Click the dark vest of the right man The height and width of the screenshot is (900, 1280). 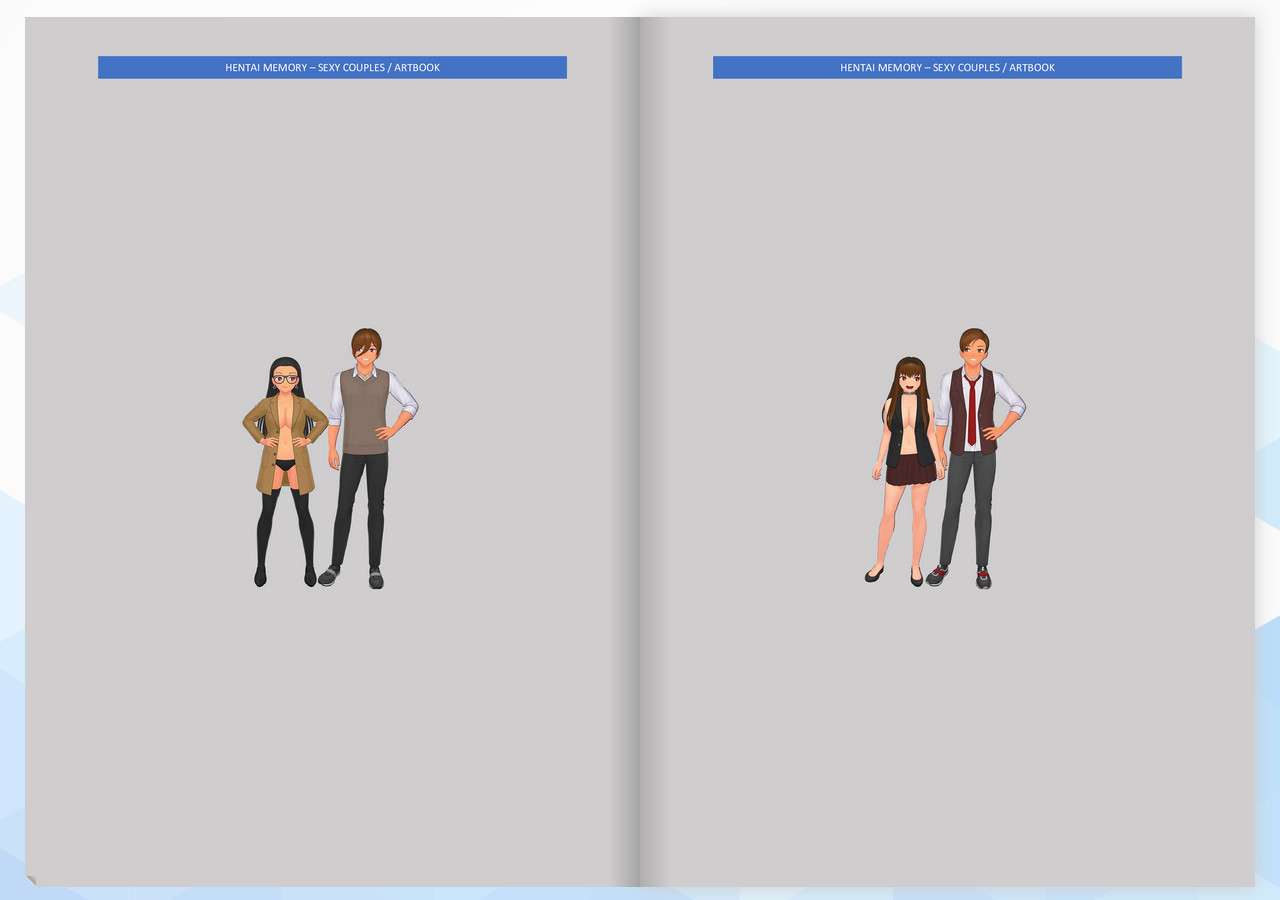click(986, 412)
